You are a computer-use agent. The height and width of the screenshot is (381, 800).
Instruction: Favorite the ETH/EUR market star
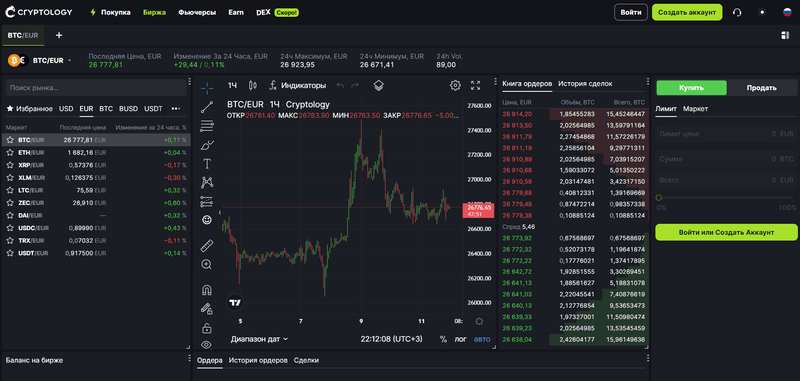[x=10, y=153]
